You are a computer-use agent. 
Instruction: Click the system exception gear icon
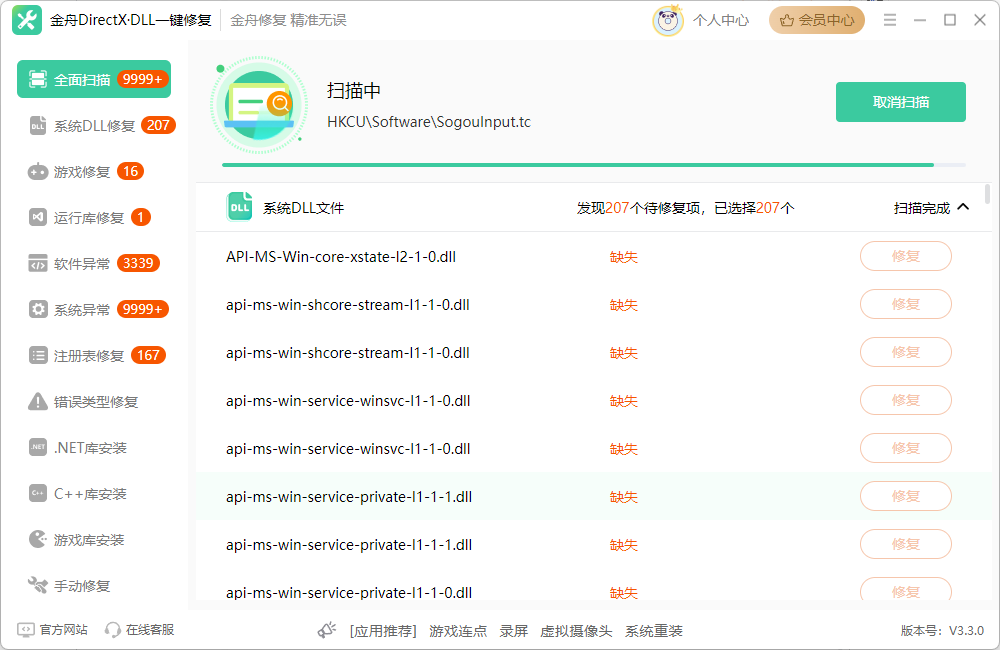click(38, 309)
